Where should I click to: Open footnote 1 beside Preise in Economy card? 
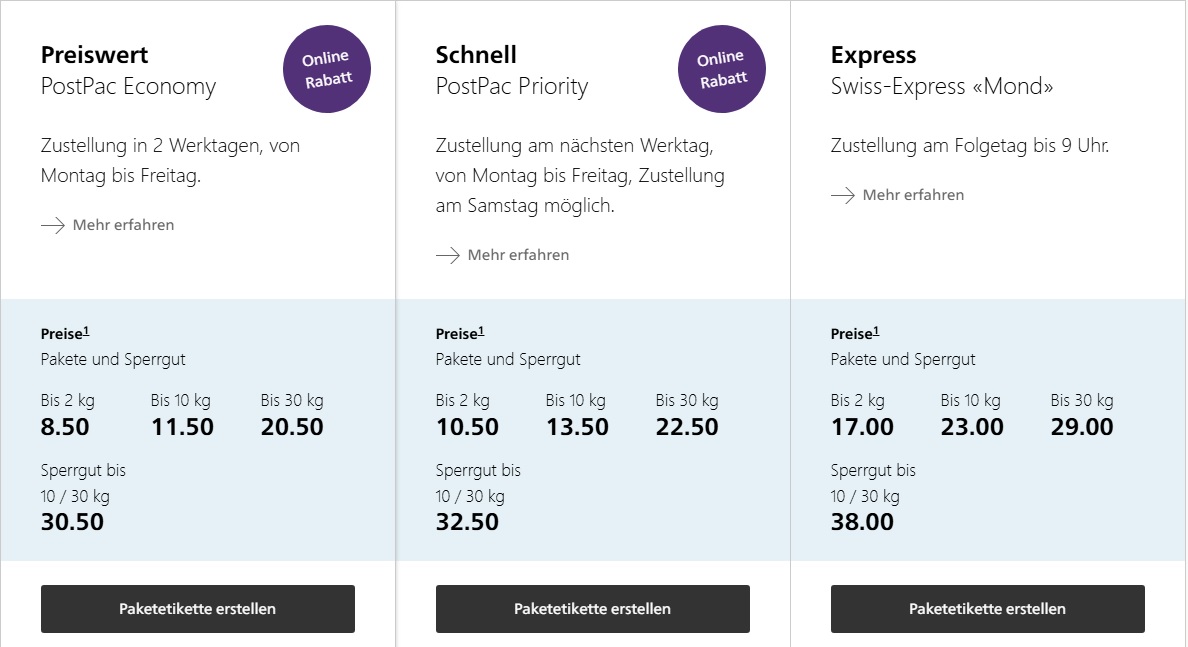coord(86,331)
